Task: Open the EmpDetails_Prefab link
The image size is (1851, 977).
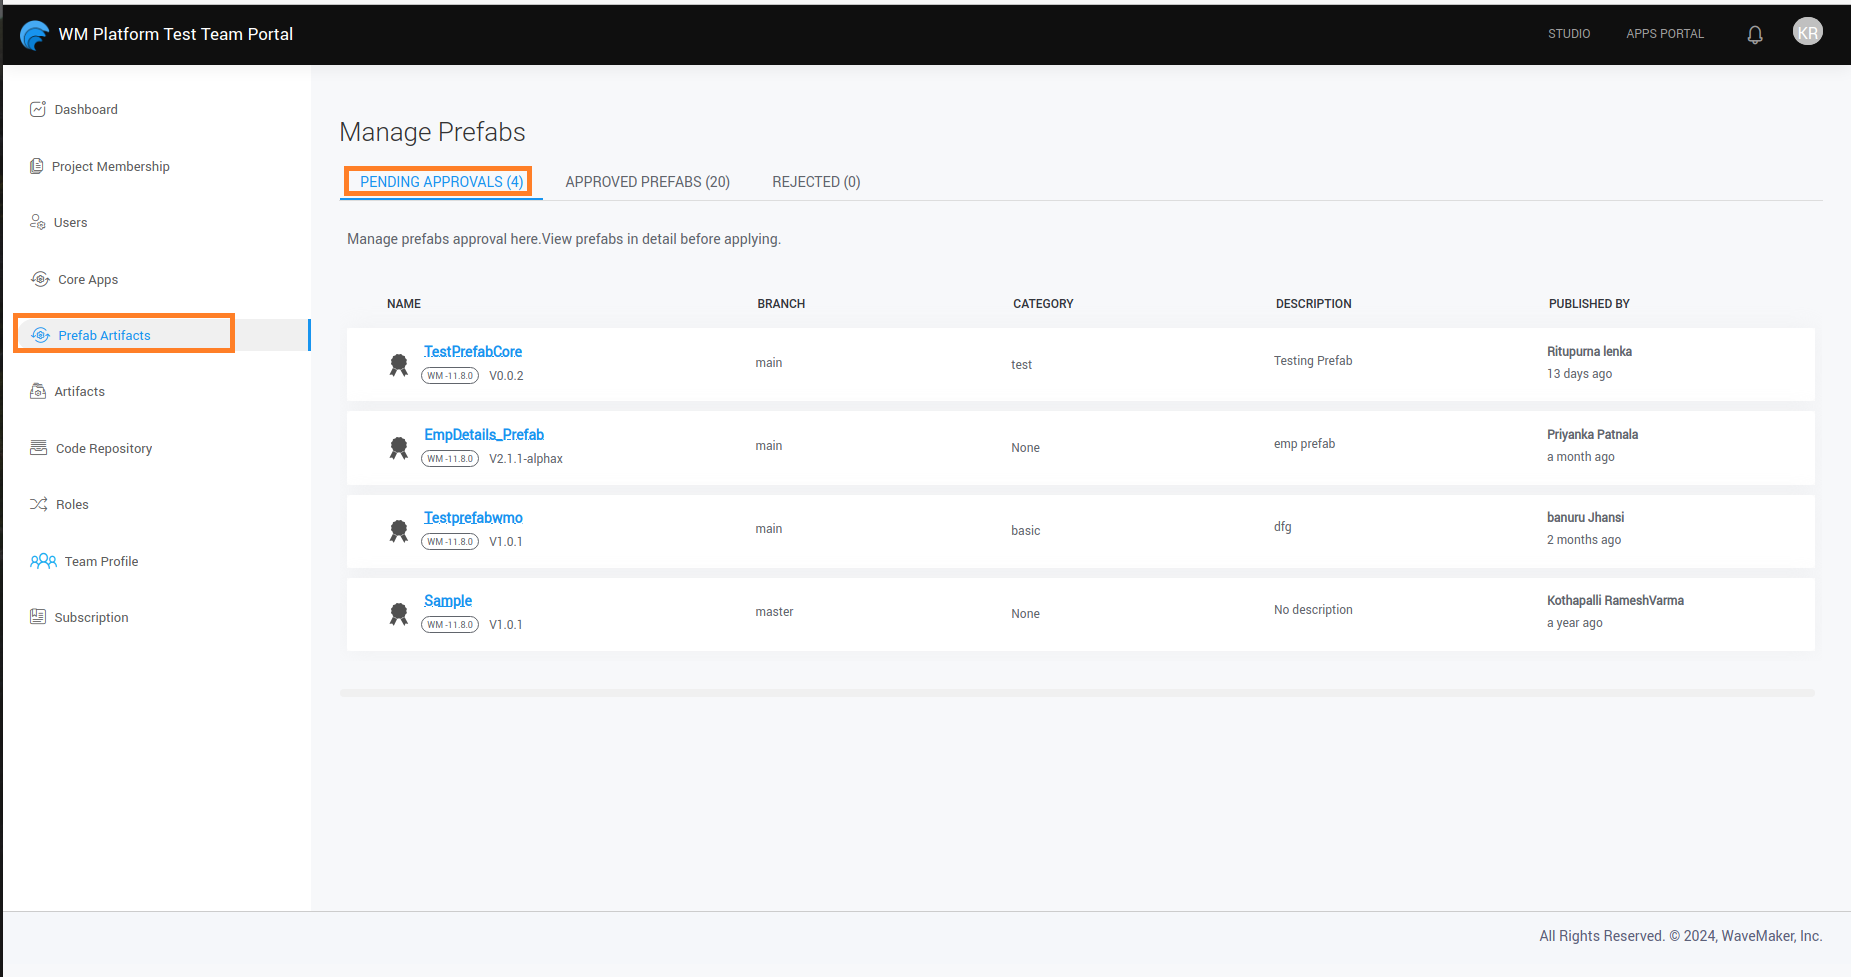Action: [x=483, y=435]
